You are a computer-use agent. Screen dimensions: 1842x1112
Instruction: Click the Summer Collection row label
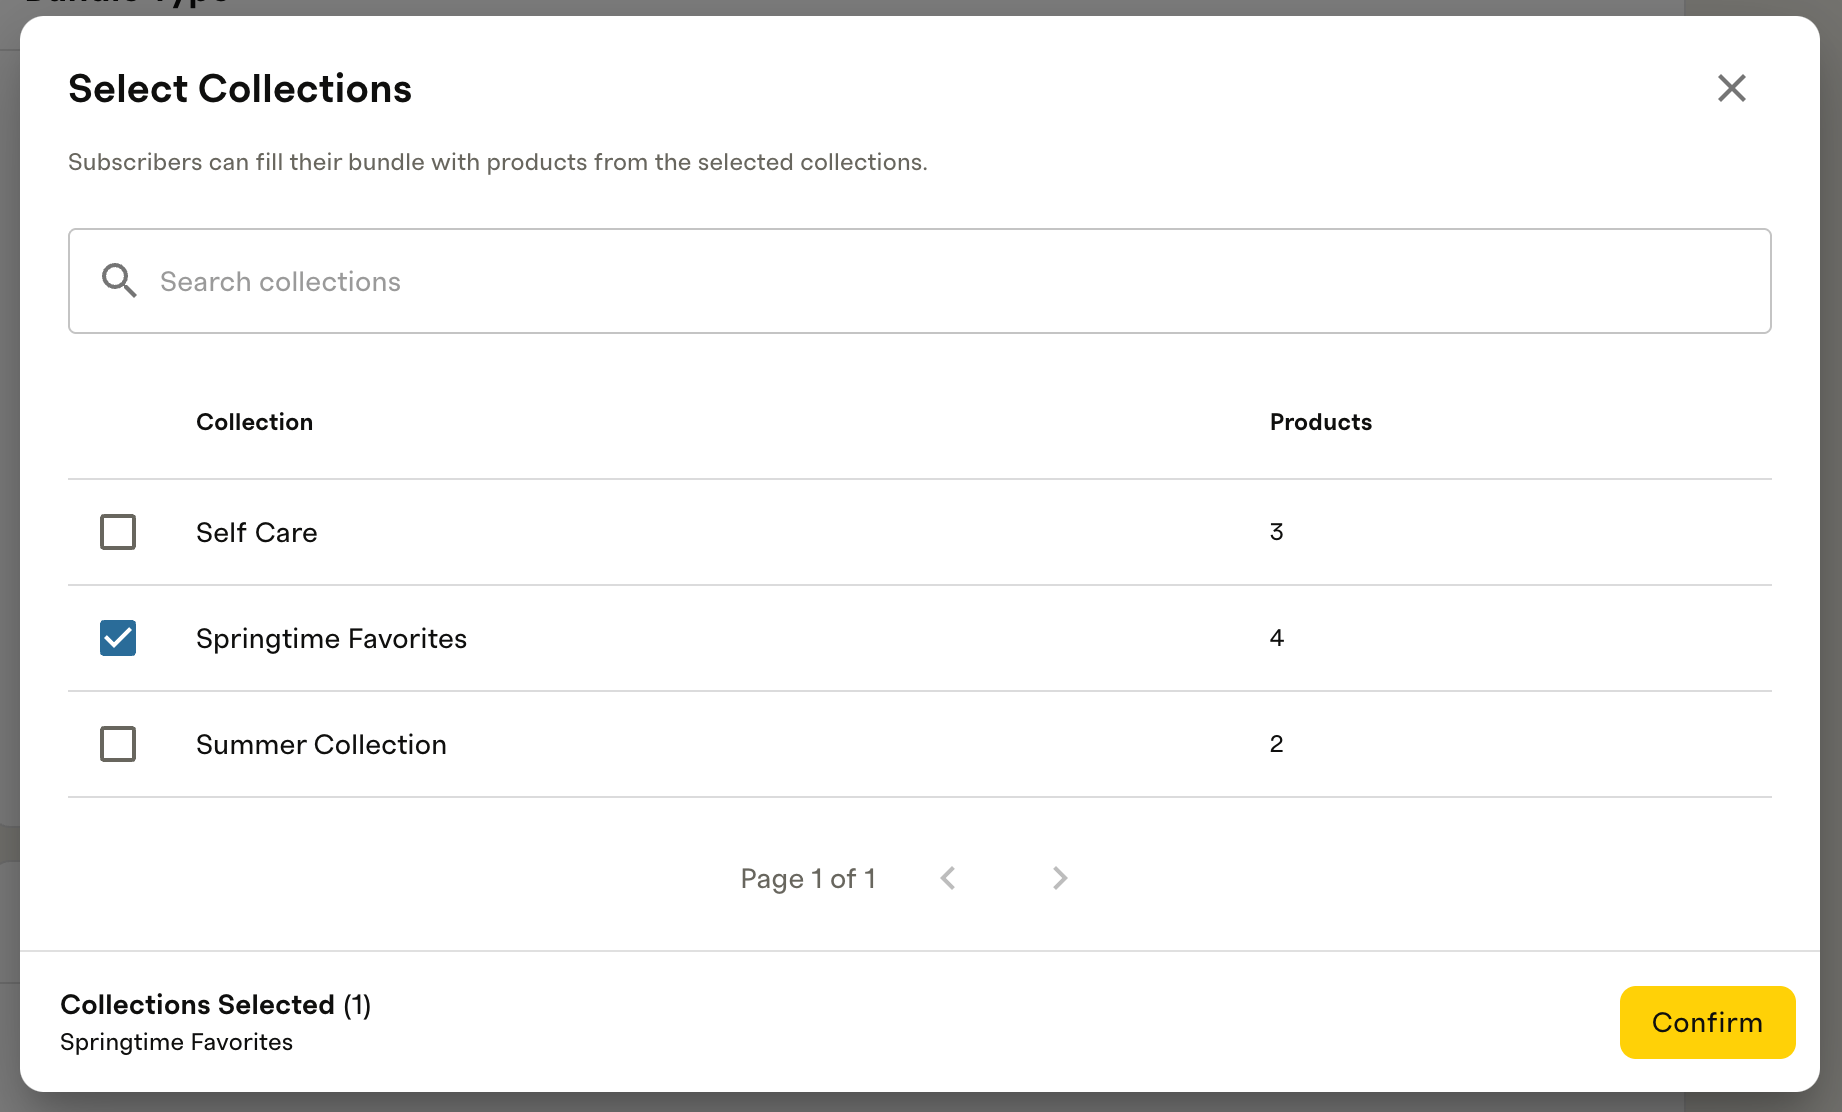(x=321, y=744)
